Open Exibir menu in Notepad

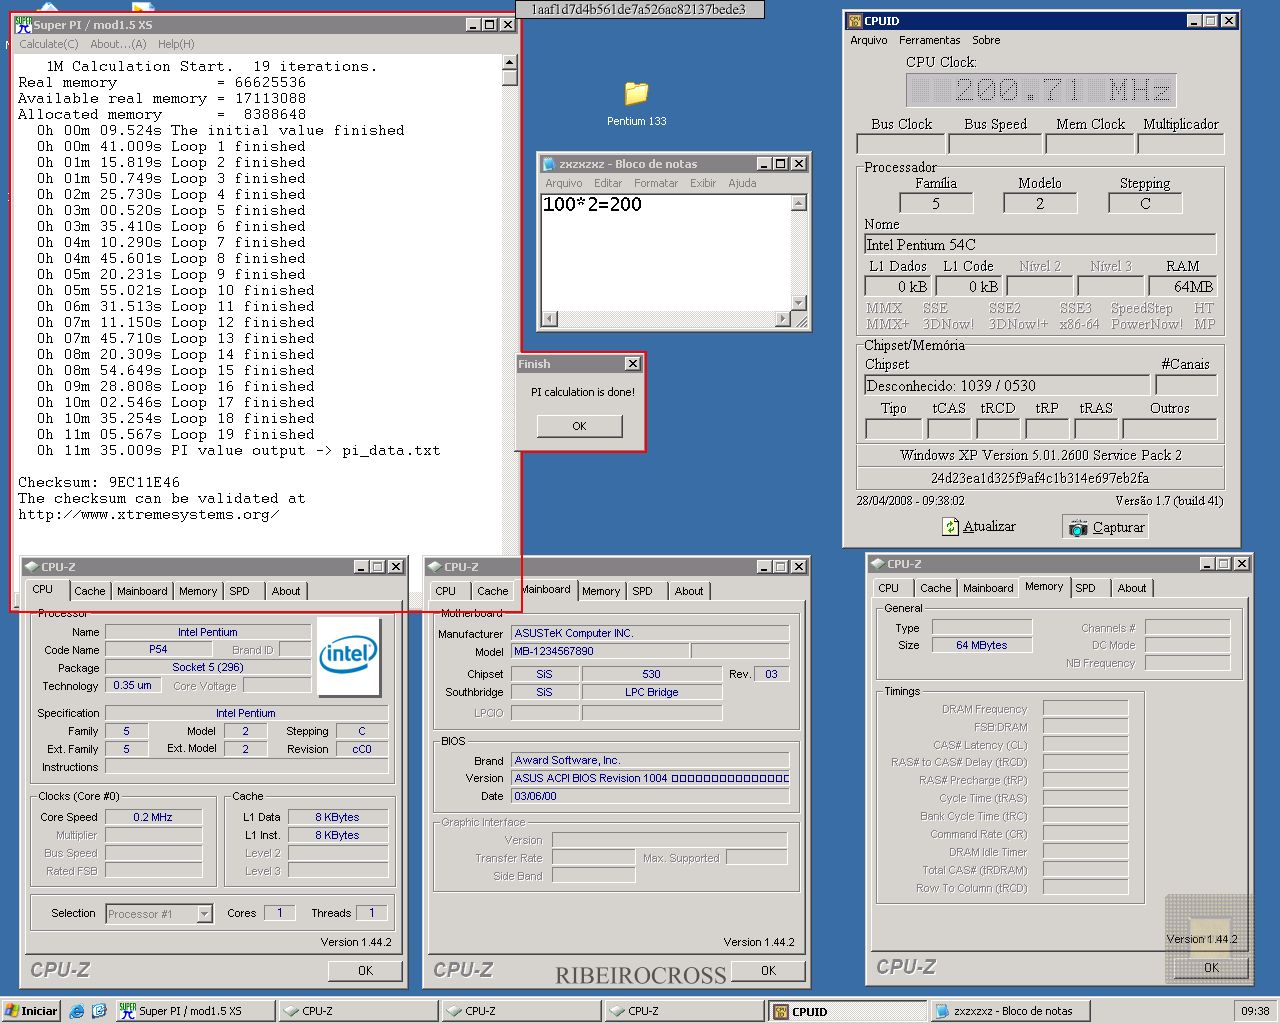703,183
